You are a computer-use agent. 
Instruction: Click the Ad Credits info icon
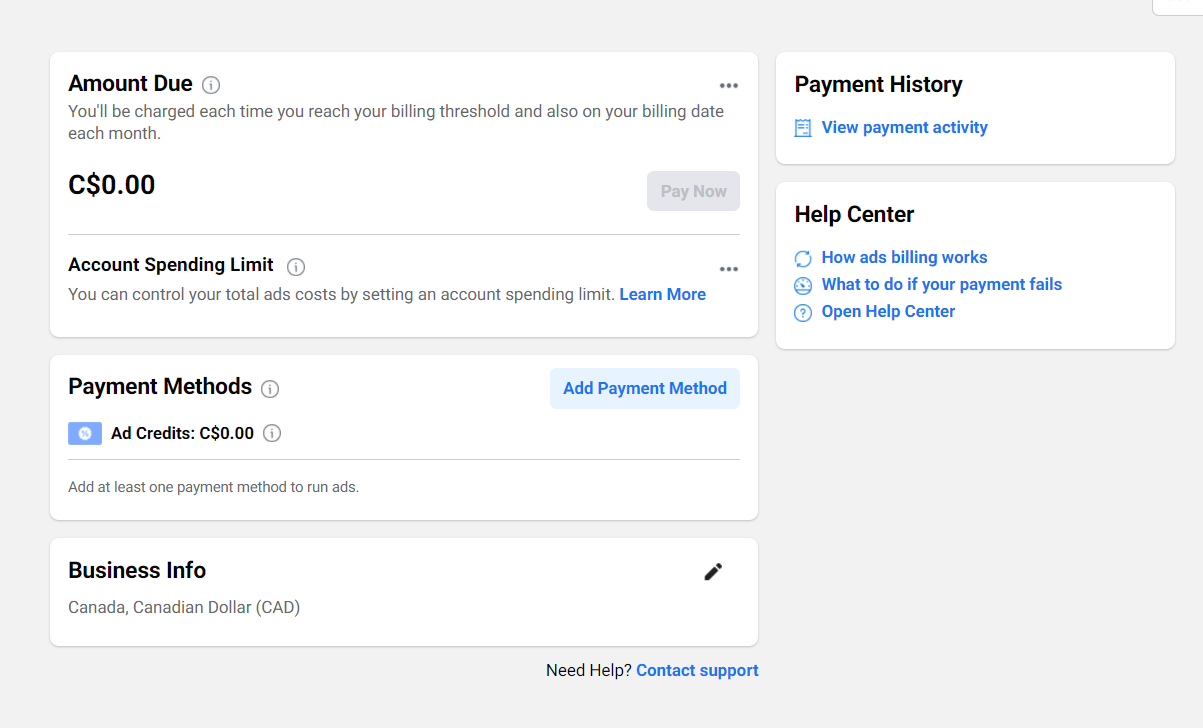[272, 433]
